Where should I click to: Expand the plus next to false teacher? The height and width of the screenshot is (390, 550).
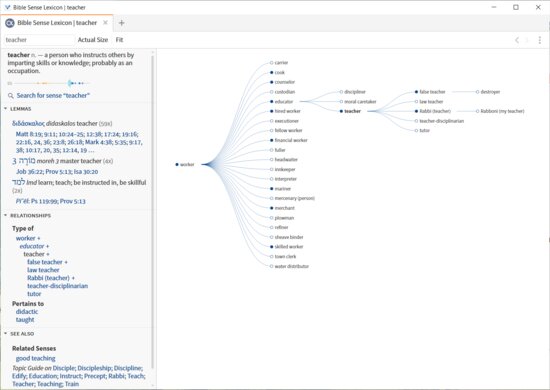(66, 262)
